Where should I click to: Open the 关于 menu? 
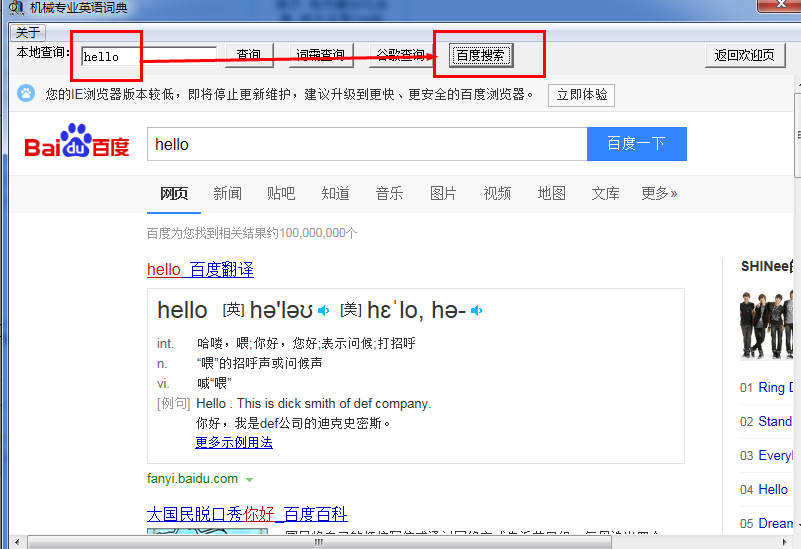(28, 33)
